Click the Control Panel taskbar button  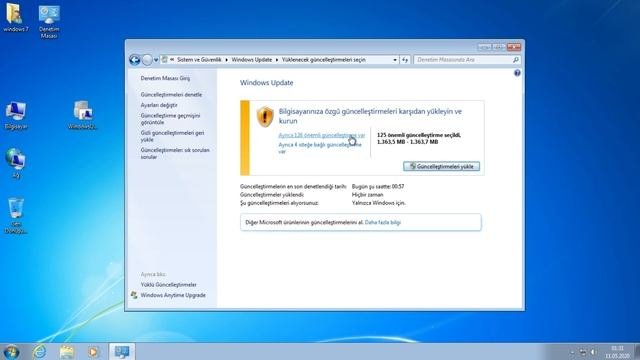pyautogui.click(x=122, y=351)
